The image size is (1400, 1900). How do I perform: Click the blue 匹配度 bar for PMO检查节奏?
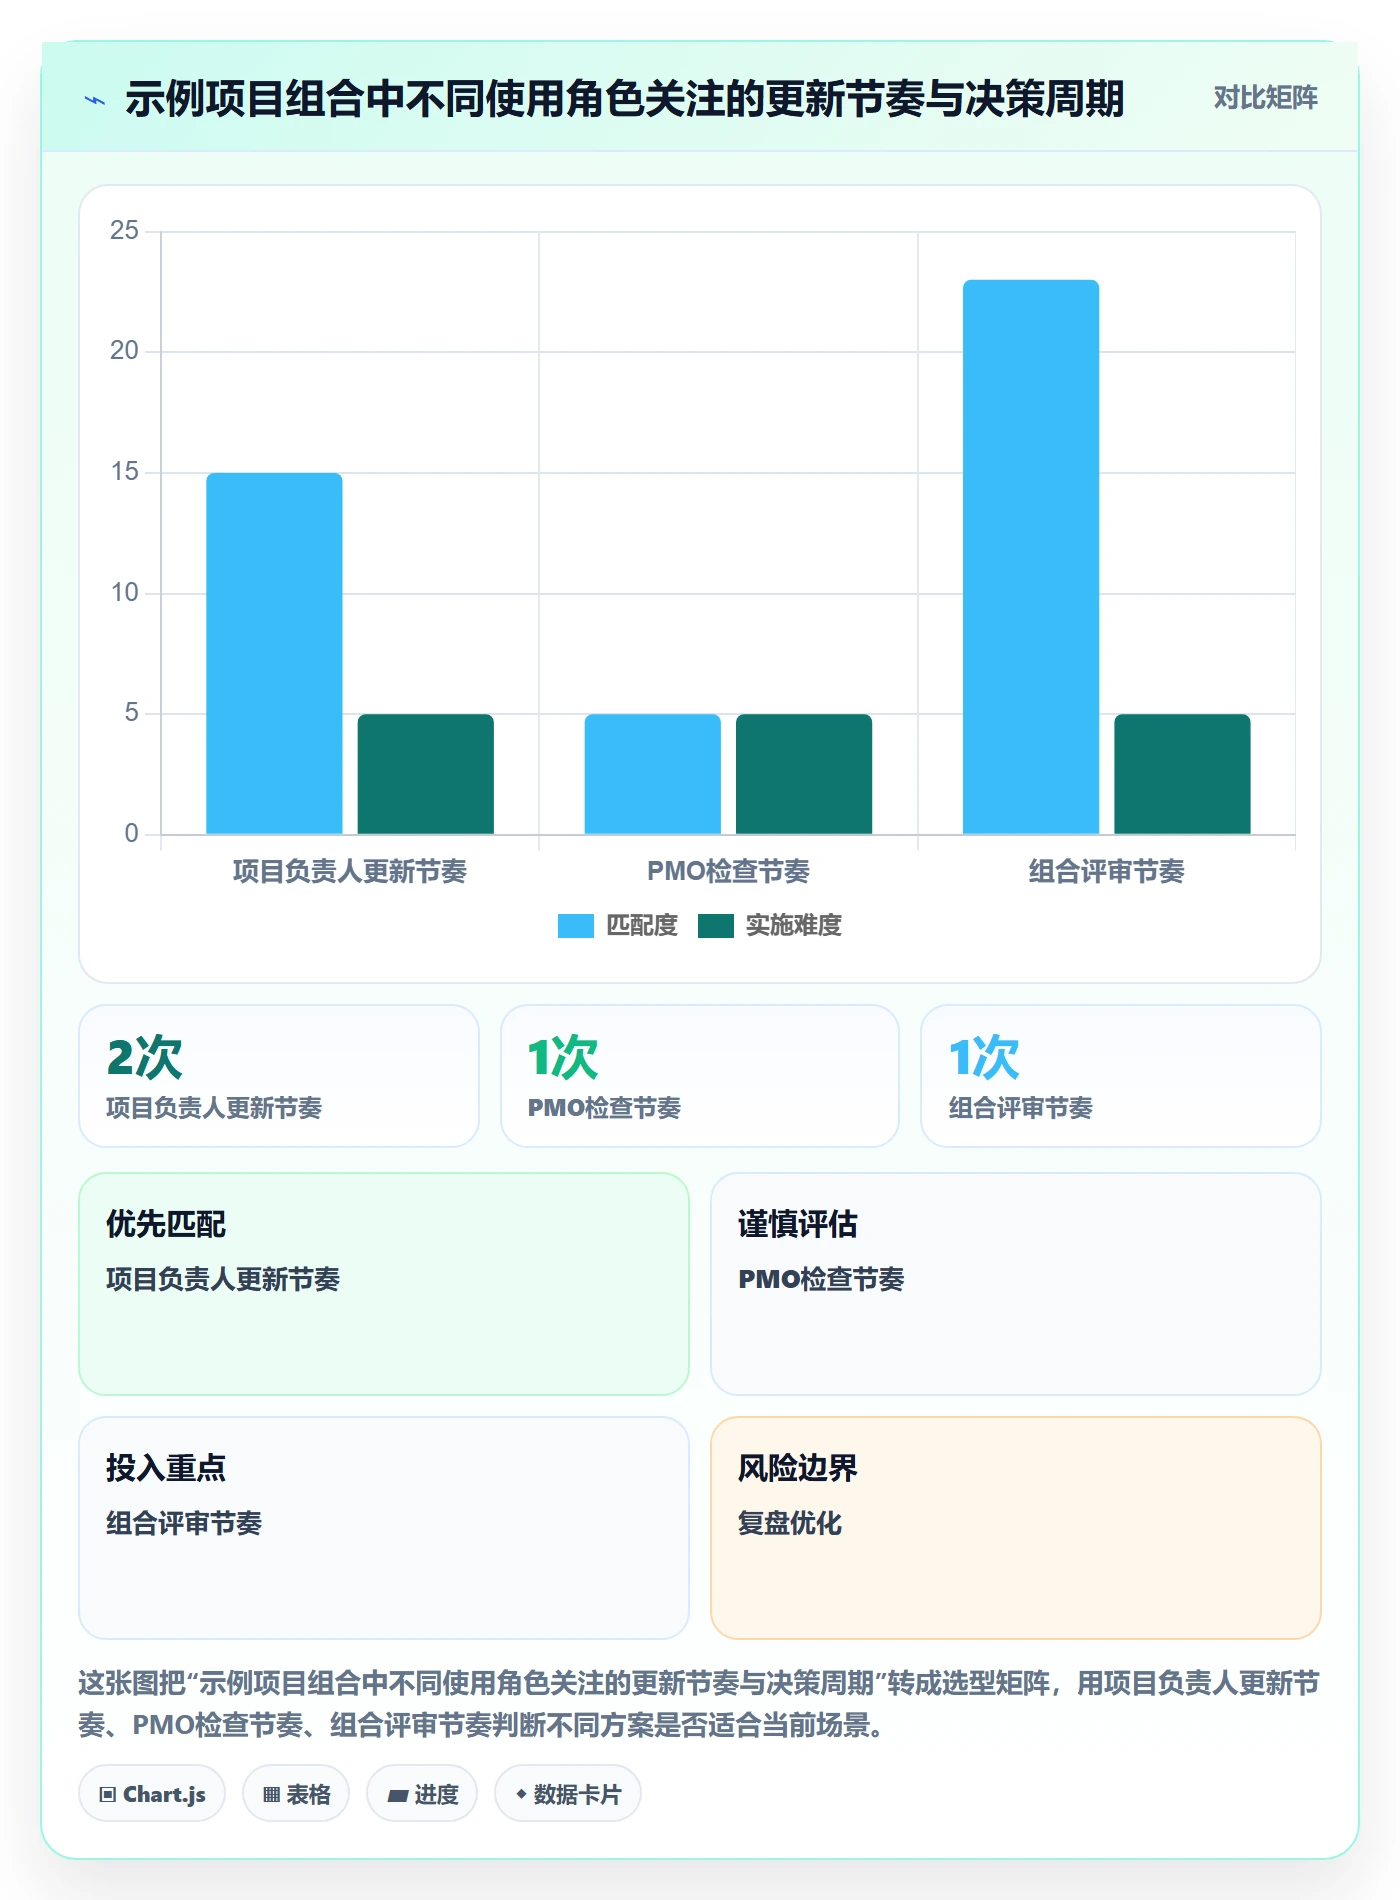(653, 774)
